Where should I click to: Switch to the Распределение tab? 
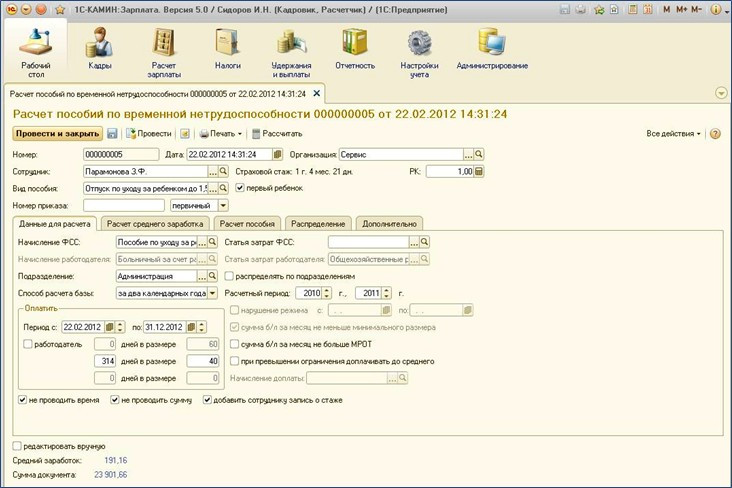coord(319,224)
